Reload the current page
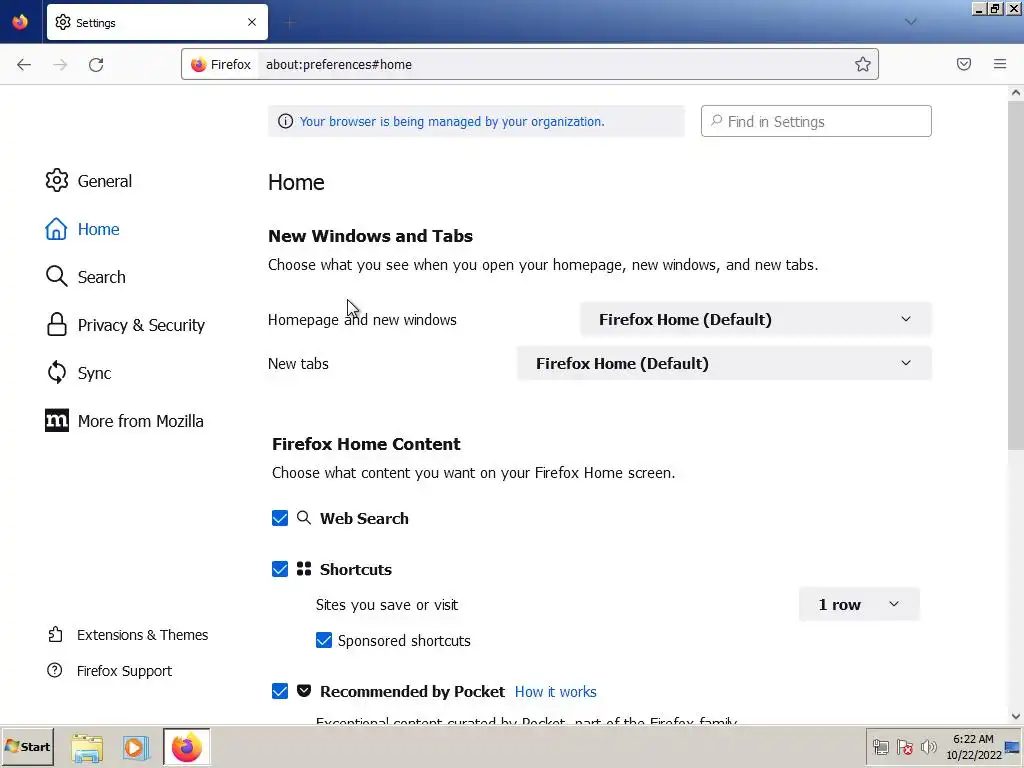The image size is (1024, 768). [x=96, y=65]
